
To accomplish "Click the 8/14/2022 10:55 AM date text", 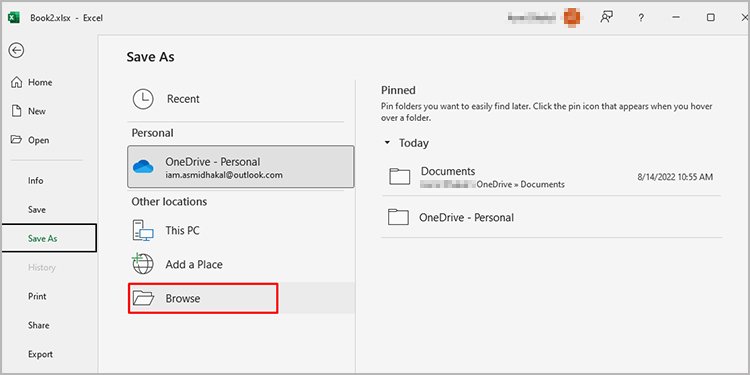I will (x=675, y=177).
